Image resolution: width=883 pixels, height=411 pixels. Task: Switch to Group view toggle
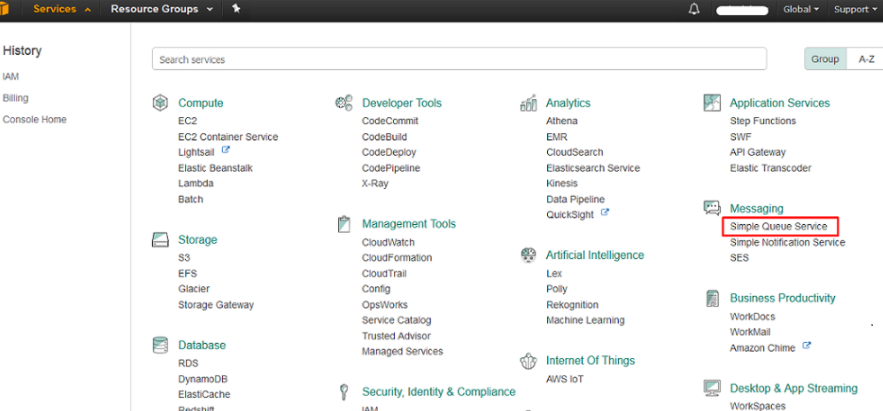(825, 59)
